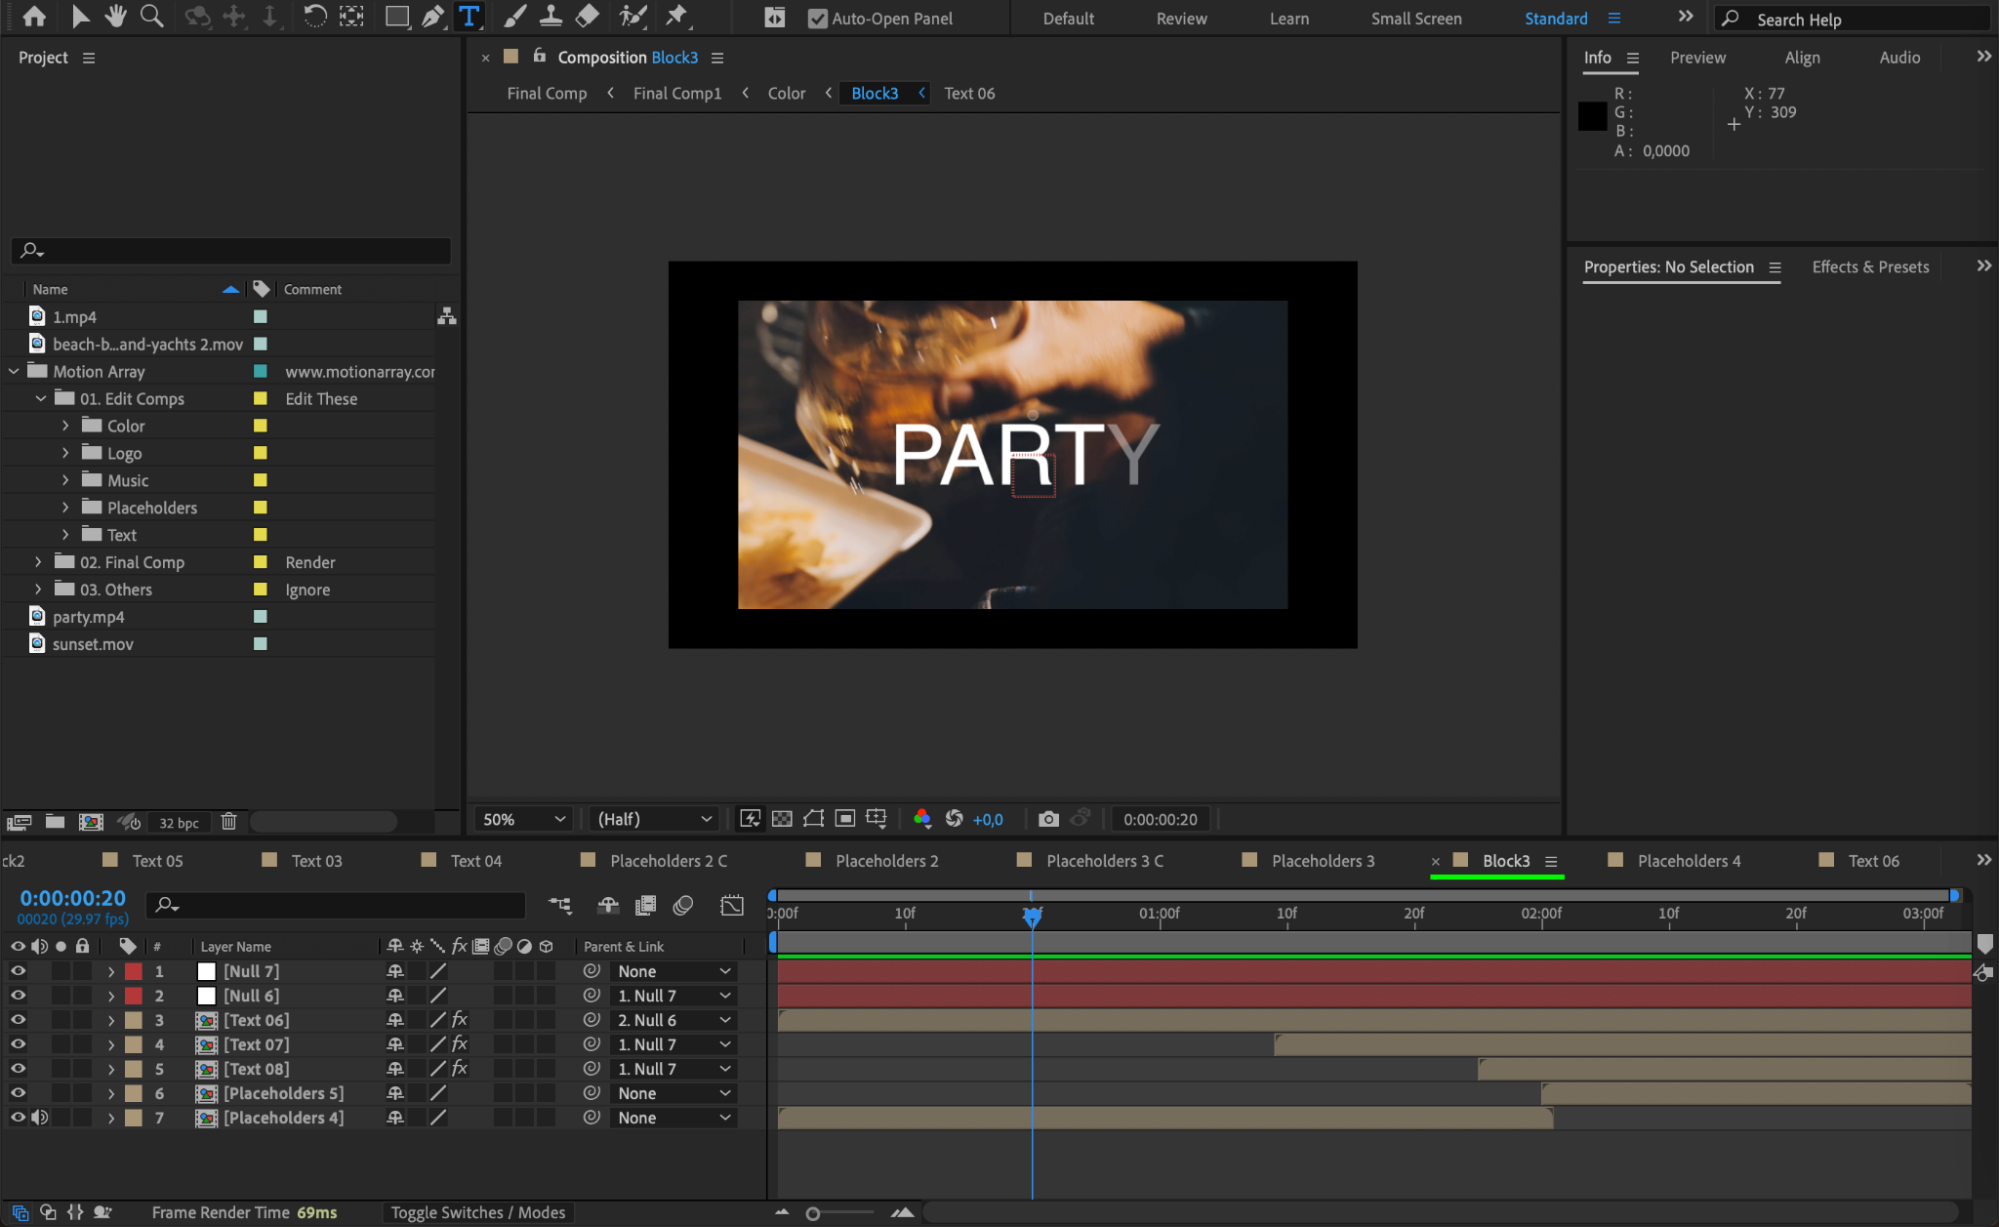Image resolution: width=1999 pixels, height=1227 pixels.
Task: Click the timeline zoom slider handle
Action: [813, 1213]
